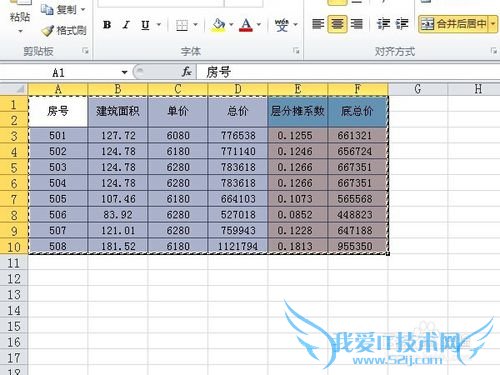This screenshot has height=375, width=500.
Task: Select row 11 header
Action: [x=14, y=263]
